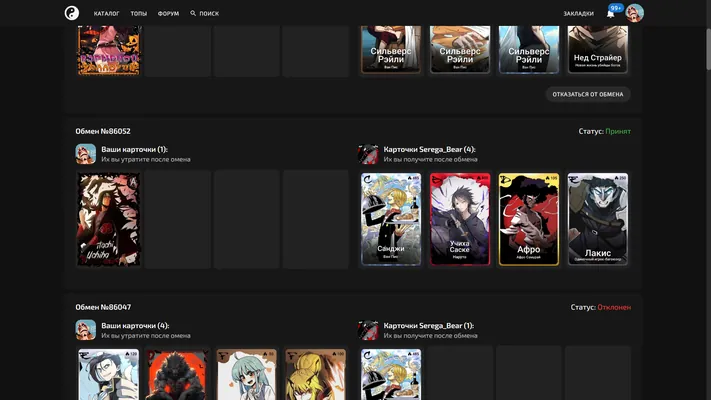Click your avatar in exchange №86047
Image resolution: width=711 pixels, height=400 pixels.
point(86,330)
